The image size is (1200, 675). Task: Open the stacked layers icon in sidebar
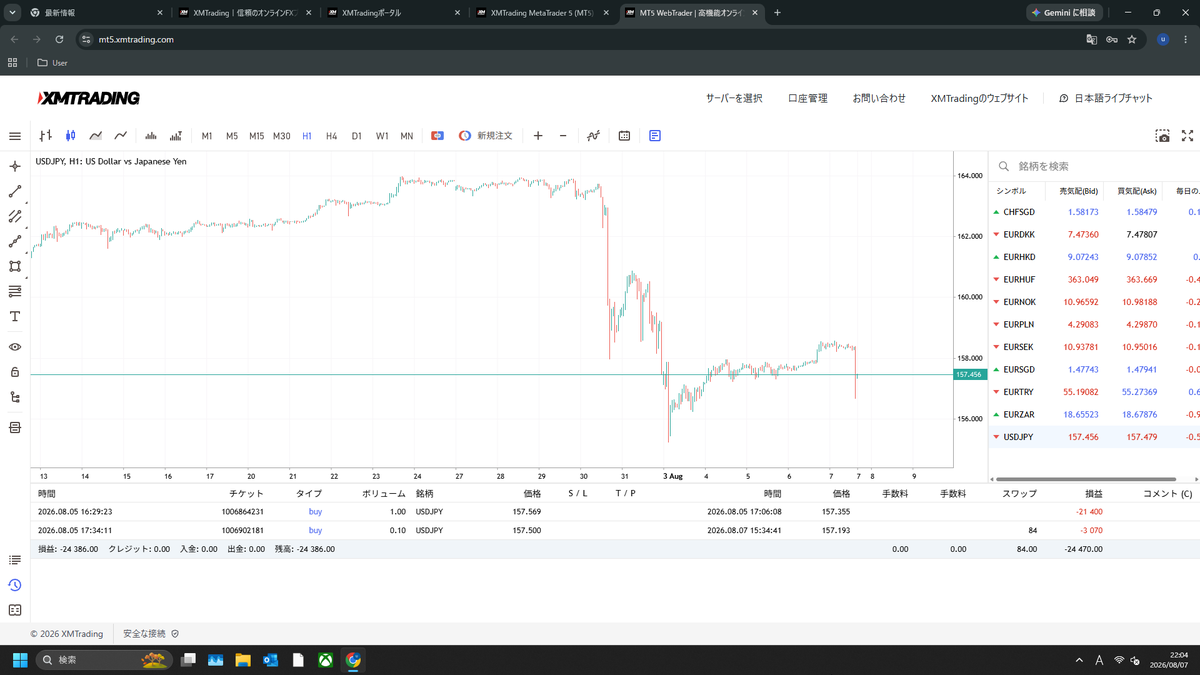pos(15,428)
